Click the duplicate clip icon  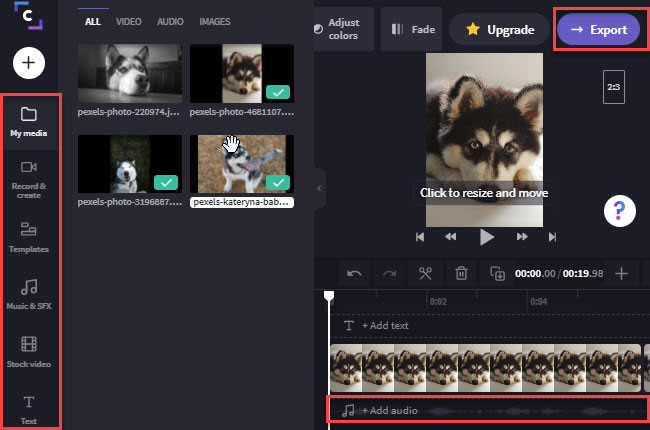497,273
